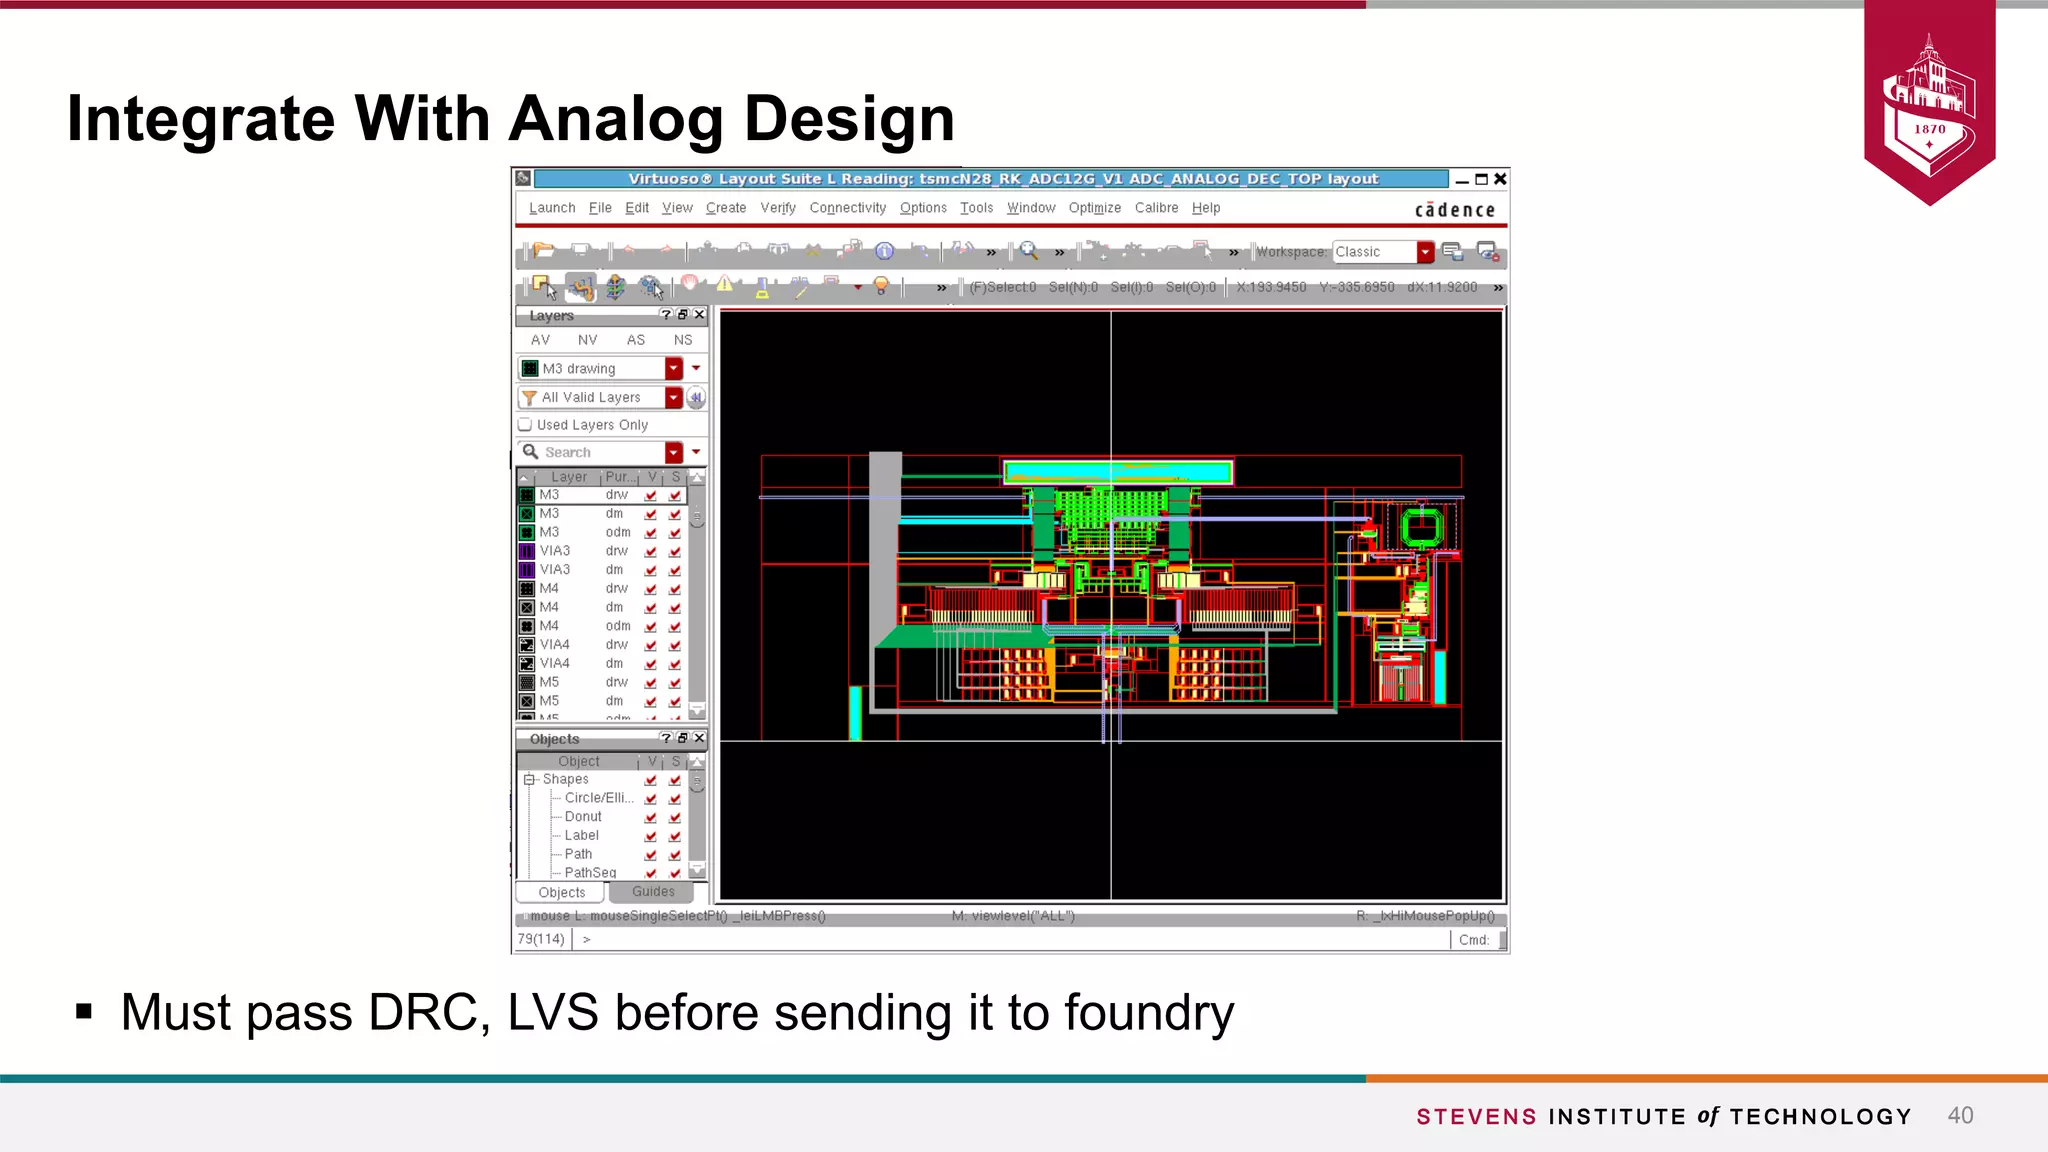Viewport: 2048px width, 1152px height.
Task: Click the selection arrow tool icon
Action: click(545, 287)
